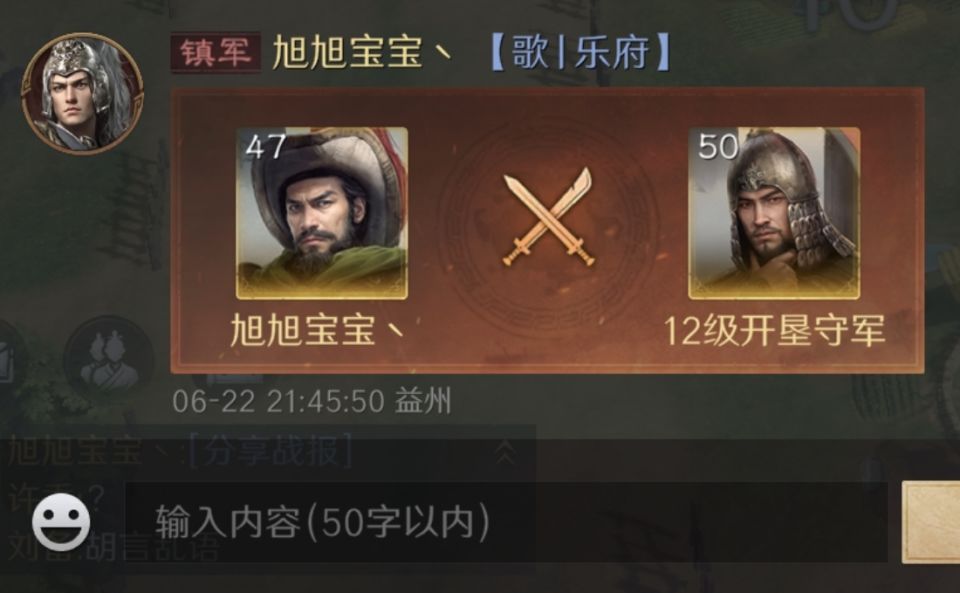Tap the 许秃 chat line
Image resolution: width=960 pixels, height=593 pixels.
[x=56, y=499]
